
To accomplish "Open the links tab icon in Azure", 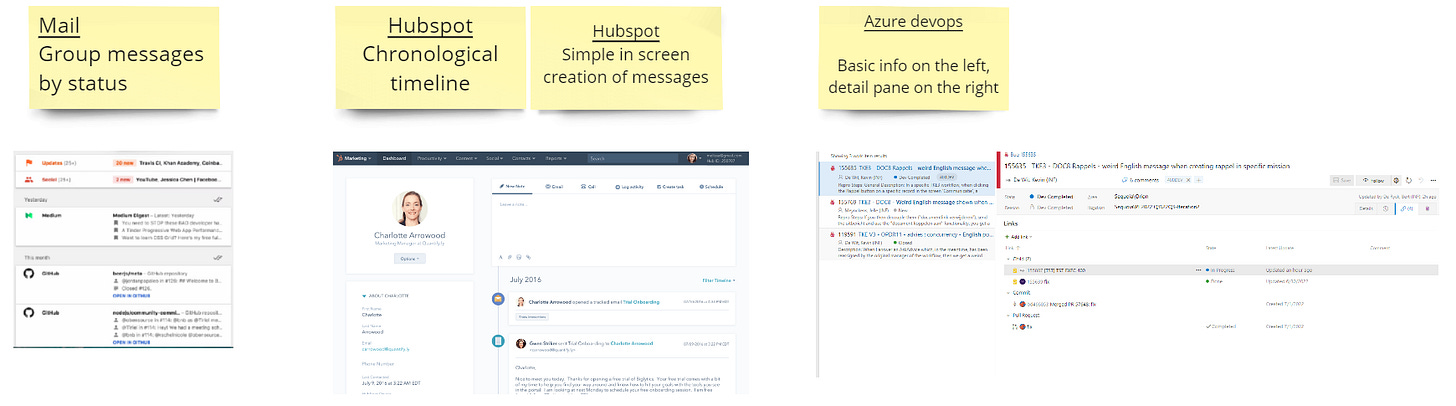I will pyautogui.click(x=1406, y=208).
